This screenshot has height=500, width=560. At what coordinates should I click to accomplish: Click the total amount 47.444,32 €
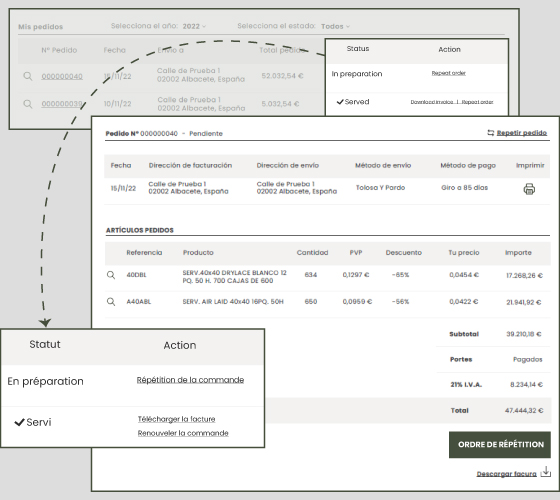[x=524, y=411]
